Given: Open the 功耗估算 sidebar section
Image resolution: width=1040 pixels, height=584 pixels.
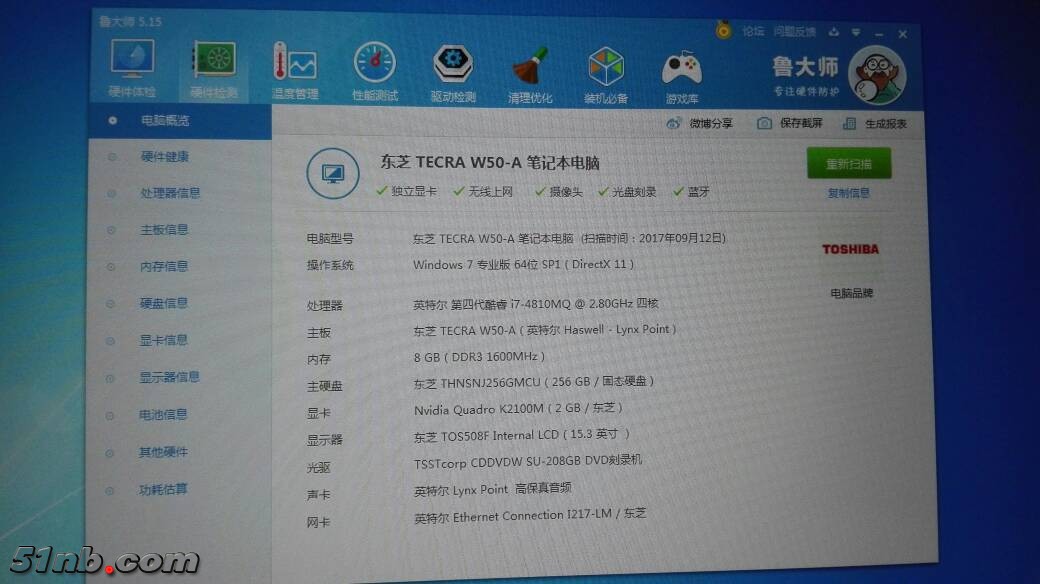Looking at the screenshot, I should [x=163, y=490].
